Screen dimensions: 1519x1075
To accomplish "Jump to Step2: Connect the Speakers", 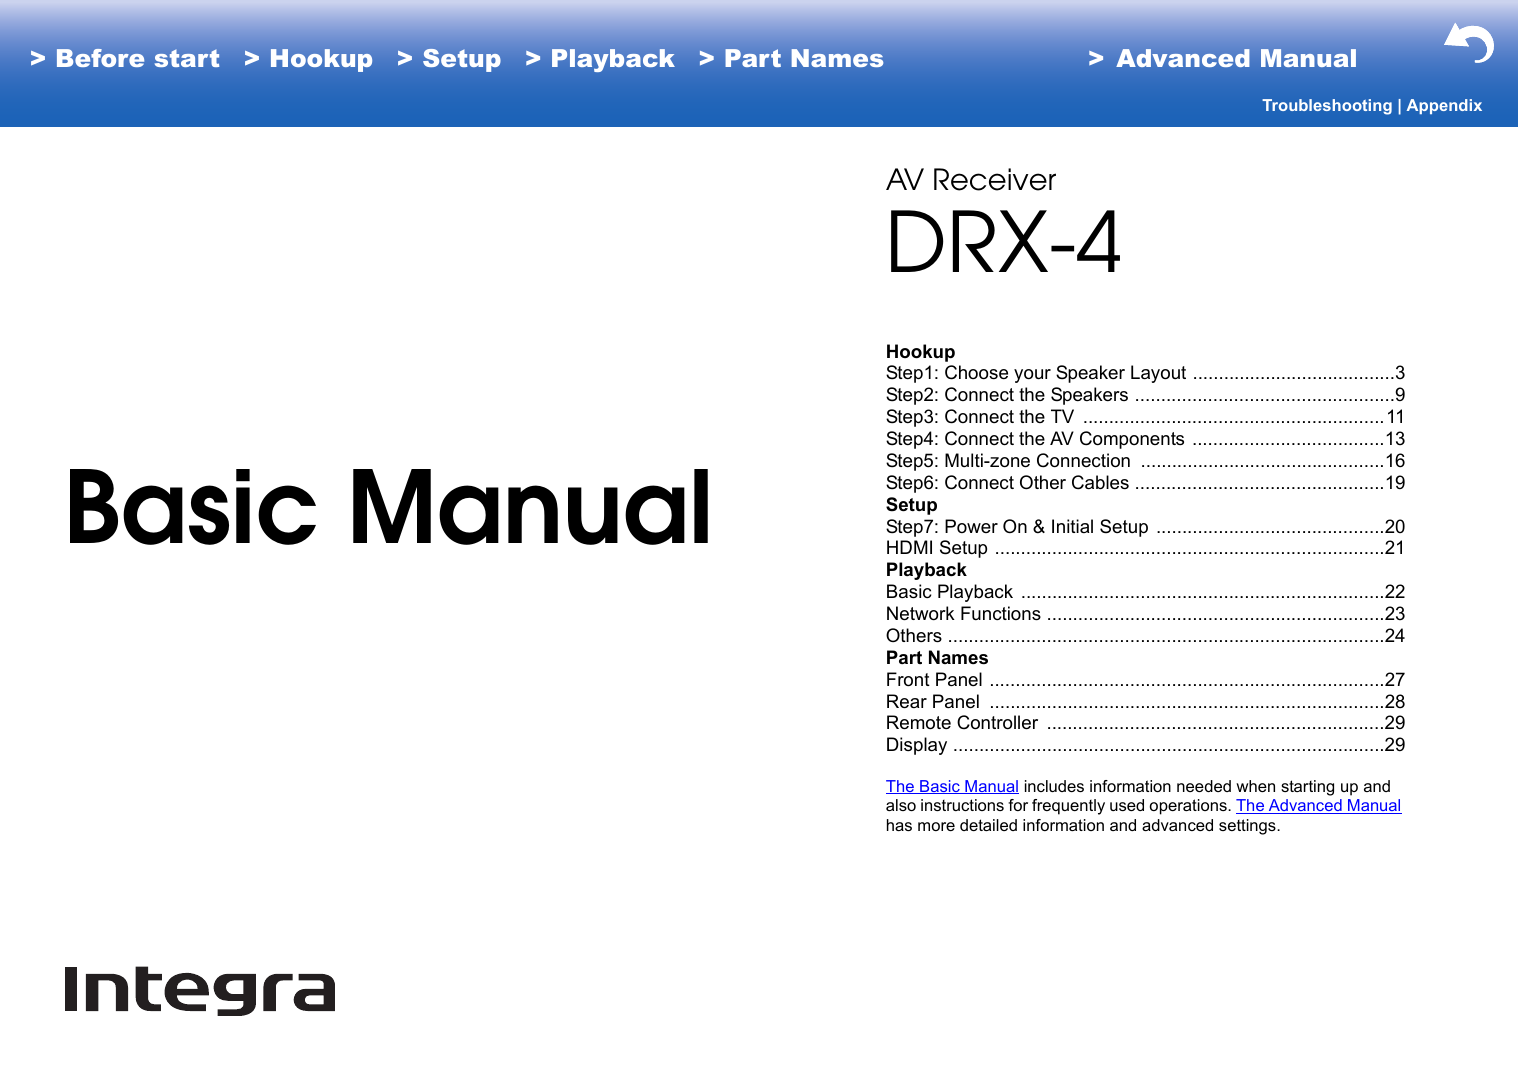I will (1145, 395).
